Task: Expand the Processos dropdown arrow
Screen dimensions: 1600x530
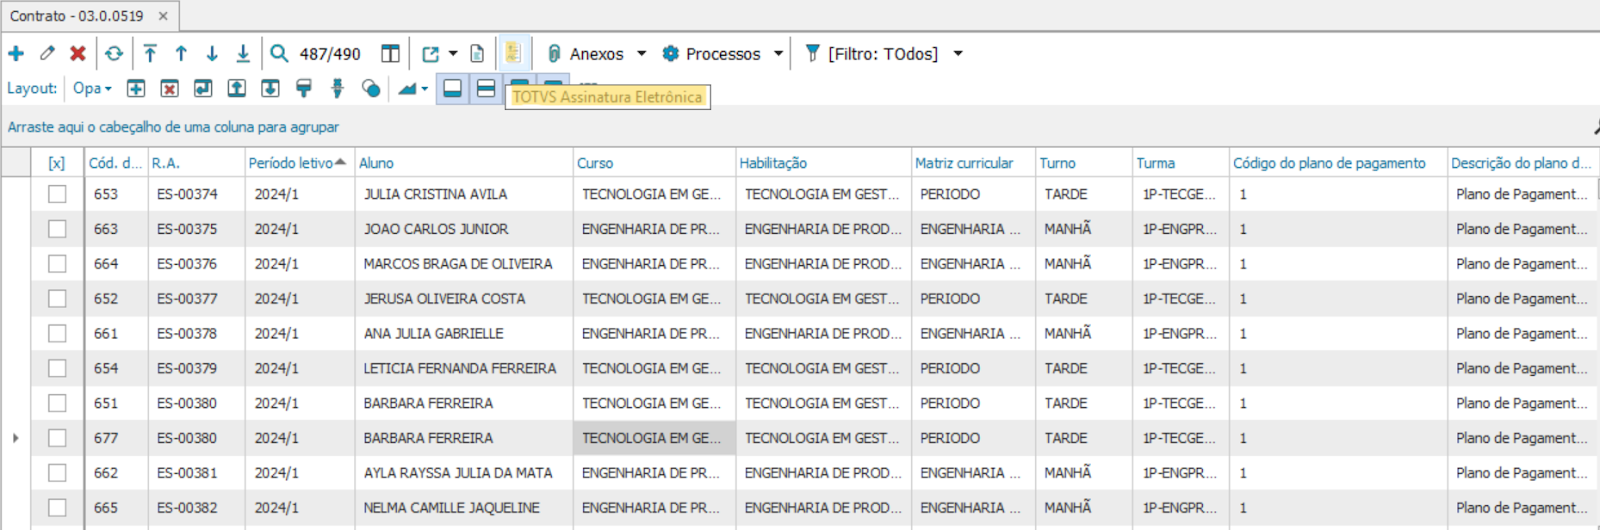Action: [778, 54]
